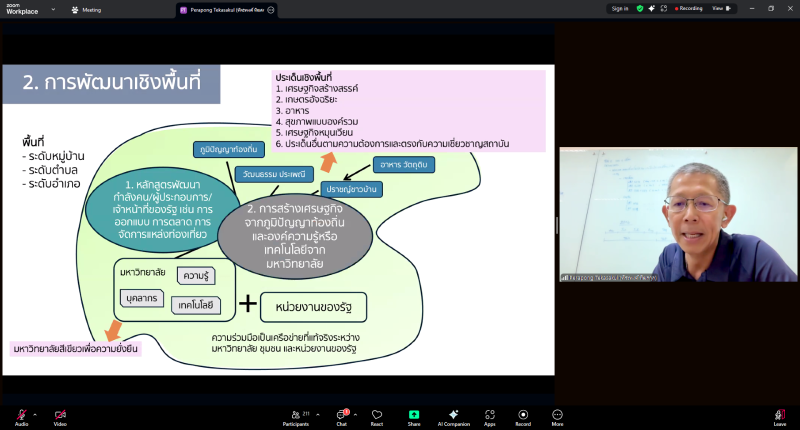Screen dimensions: 800x430
Task: Unmute the microphone with the Audio button
Action: click(21, 414)
